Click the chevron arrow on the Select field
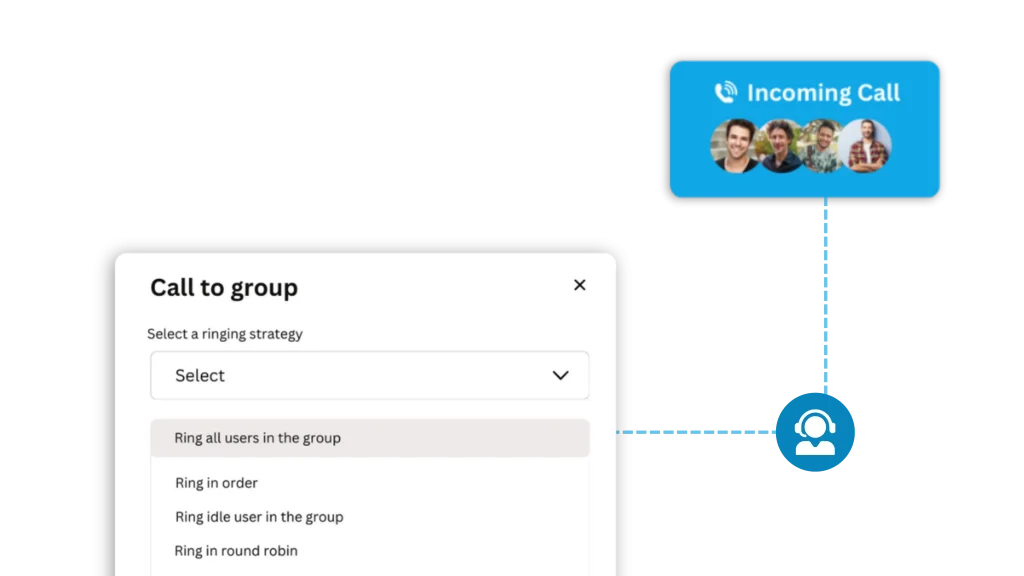The image size is (1024, 576). click(560, 375)
